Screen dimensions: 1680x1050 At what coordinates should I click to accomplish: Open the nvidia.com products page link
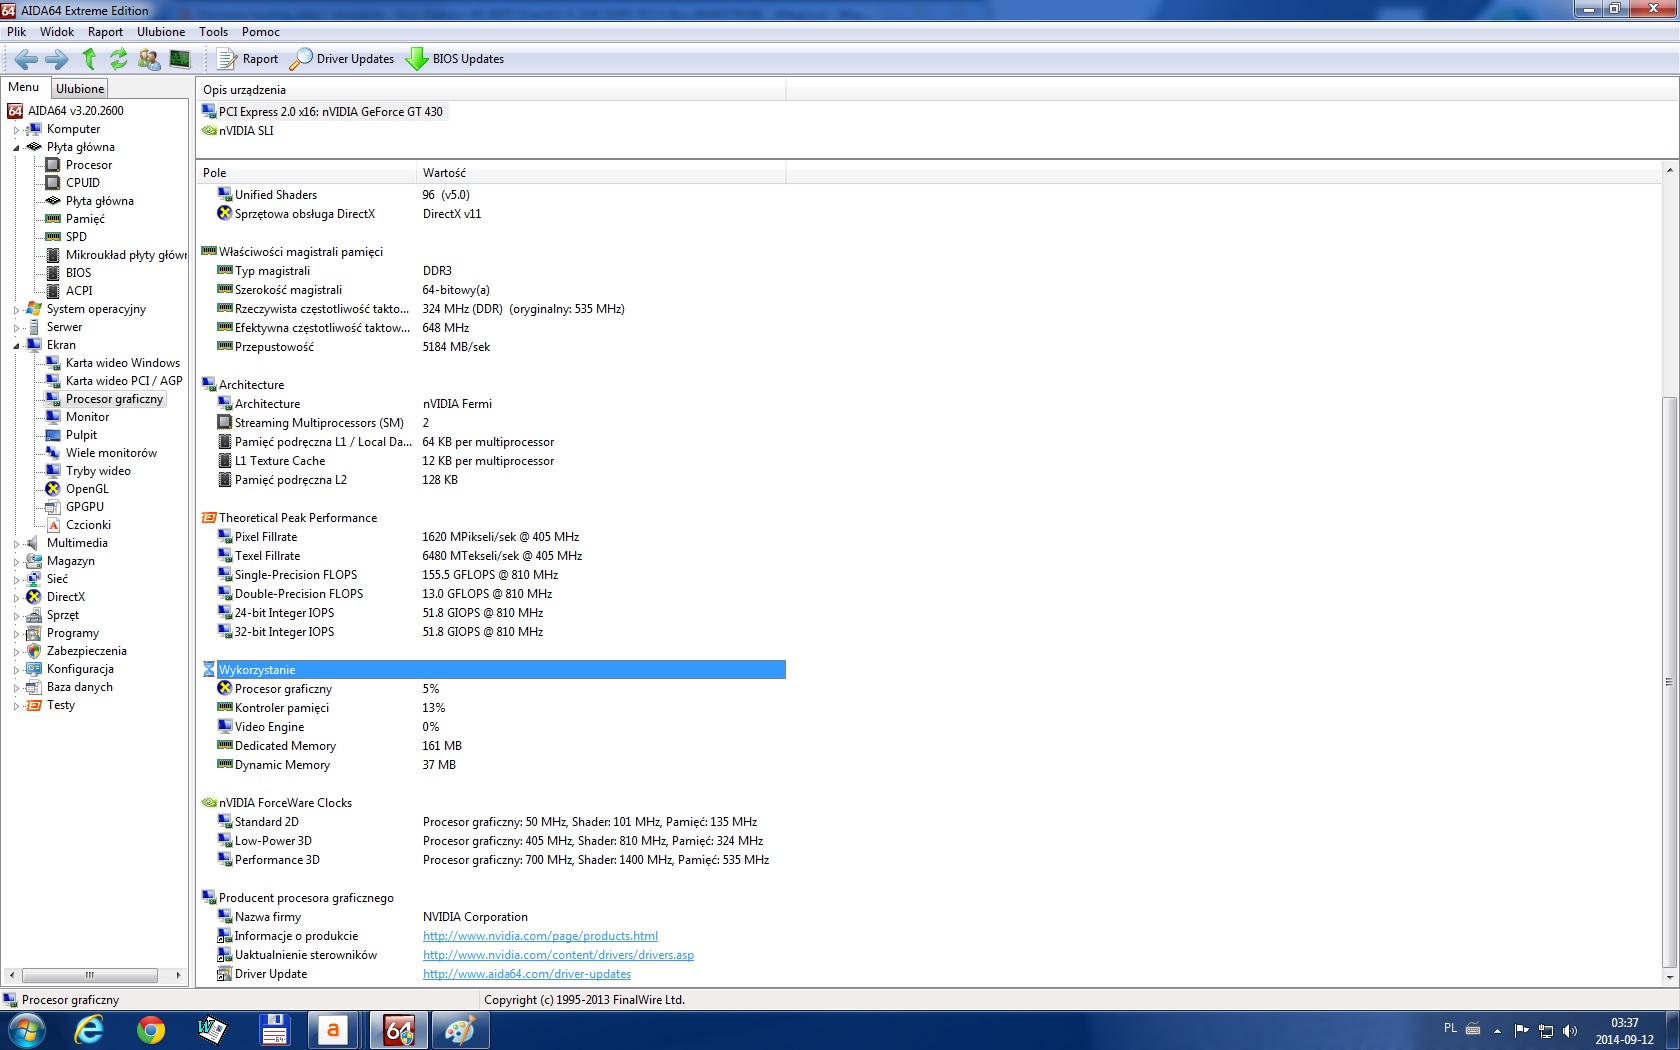[x=540, y=936]
